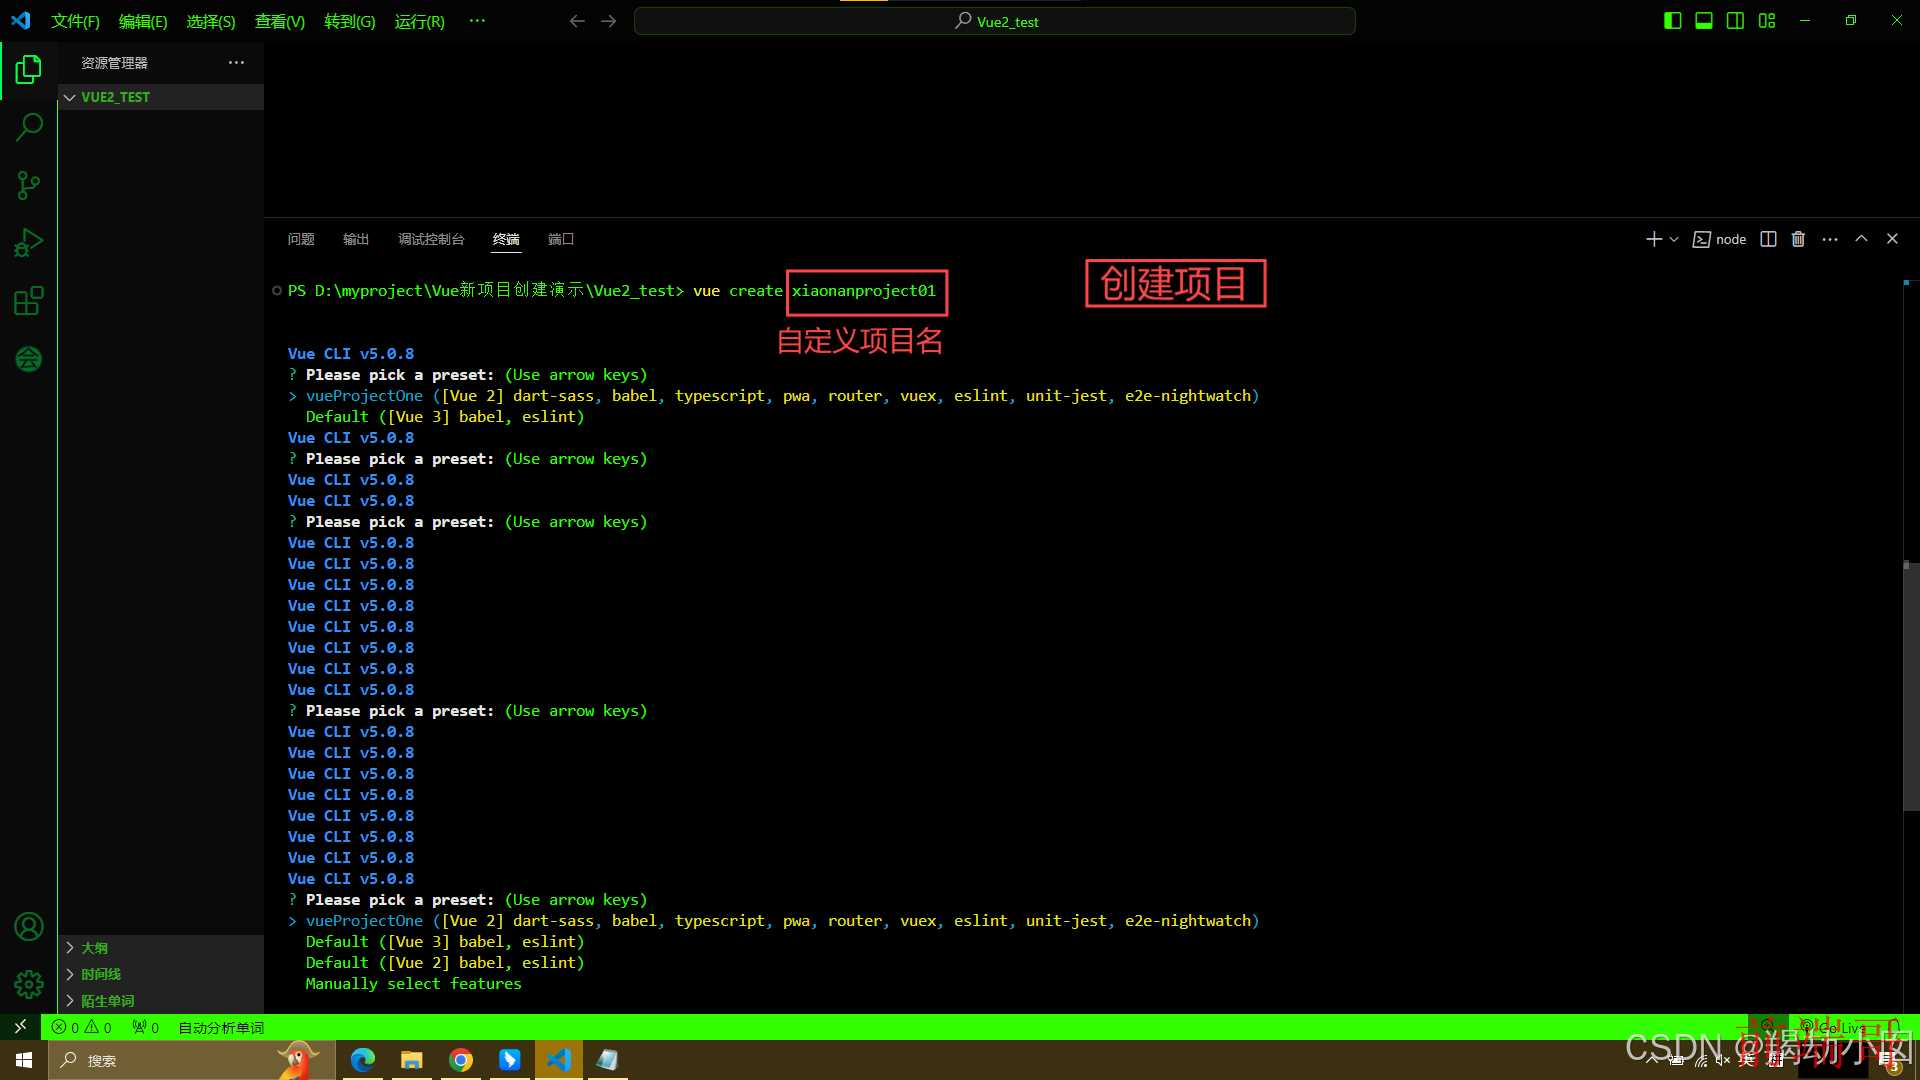Image resolution: width=1920 pixels, height=1080 pixels.
Task: Open the Extensions view
Action: [29, 301]
